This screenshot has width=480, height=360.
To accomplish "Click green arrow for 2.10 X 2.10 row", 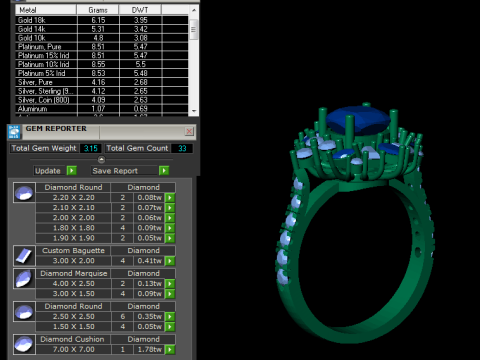I will (x=170, y=208).
